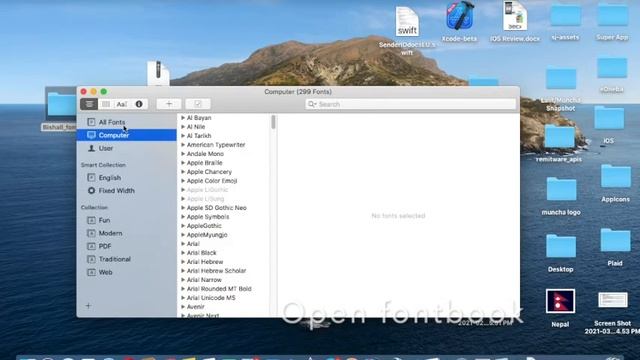Image resolution: width=640 pixels, height=360 pixels.
Task: Select the Nepal image on desktop
Action: click(x=560, y=301)
